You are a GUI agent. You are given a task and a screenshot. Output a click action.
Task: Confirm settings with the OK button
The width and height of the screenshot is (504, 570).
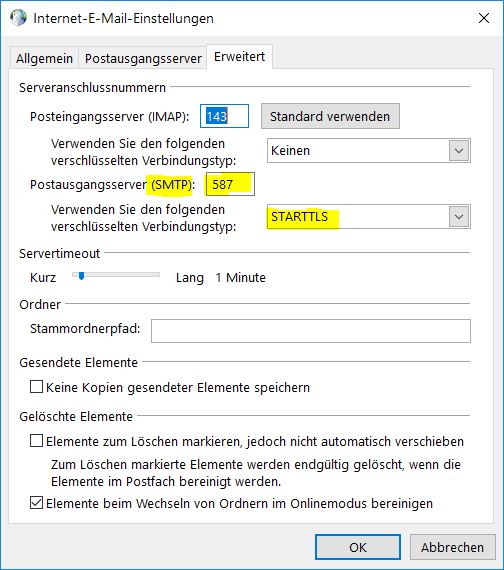[x=358, y=547]
